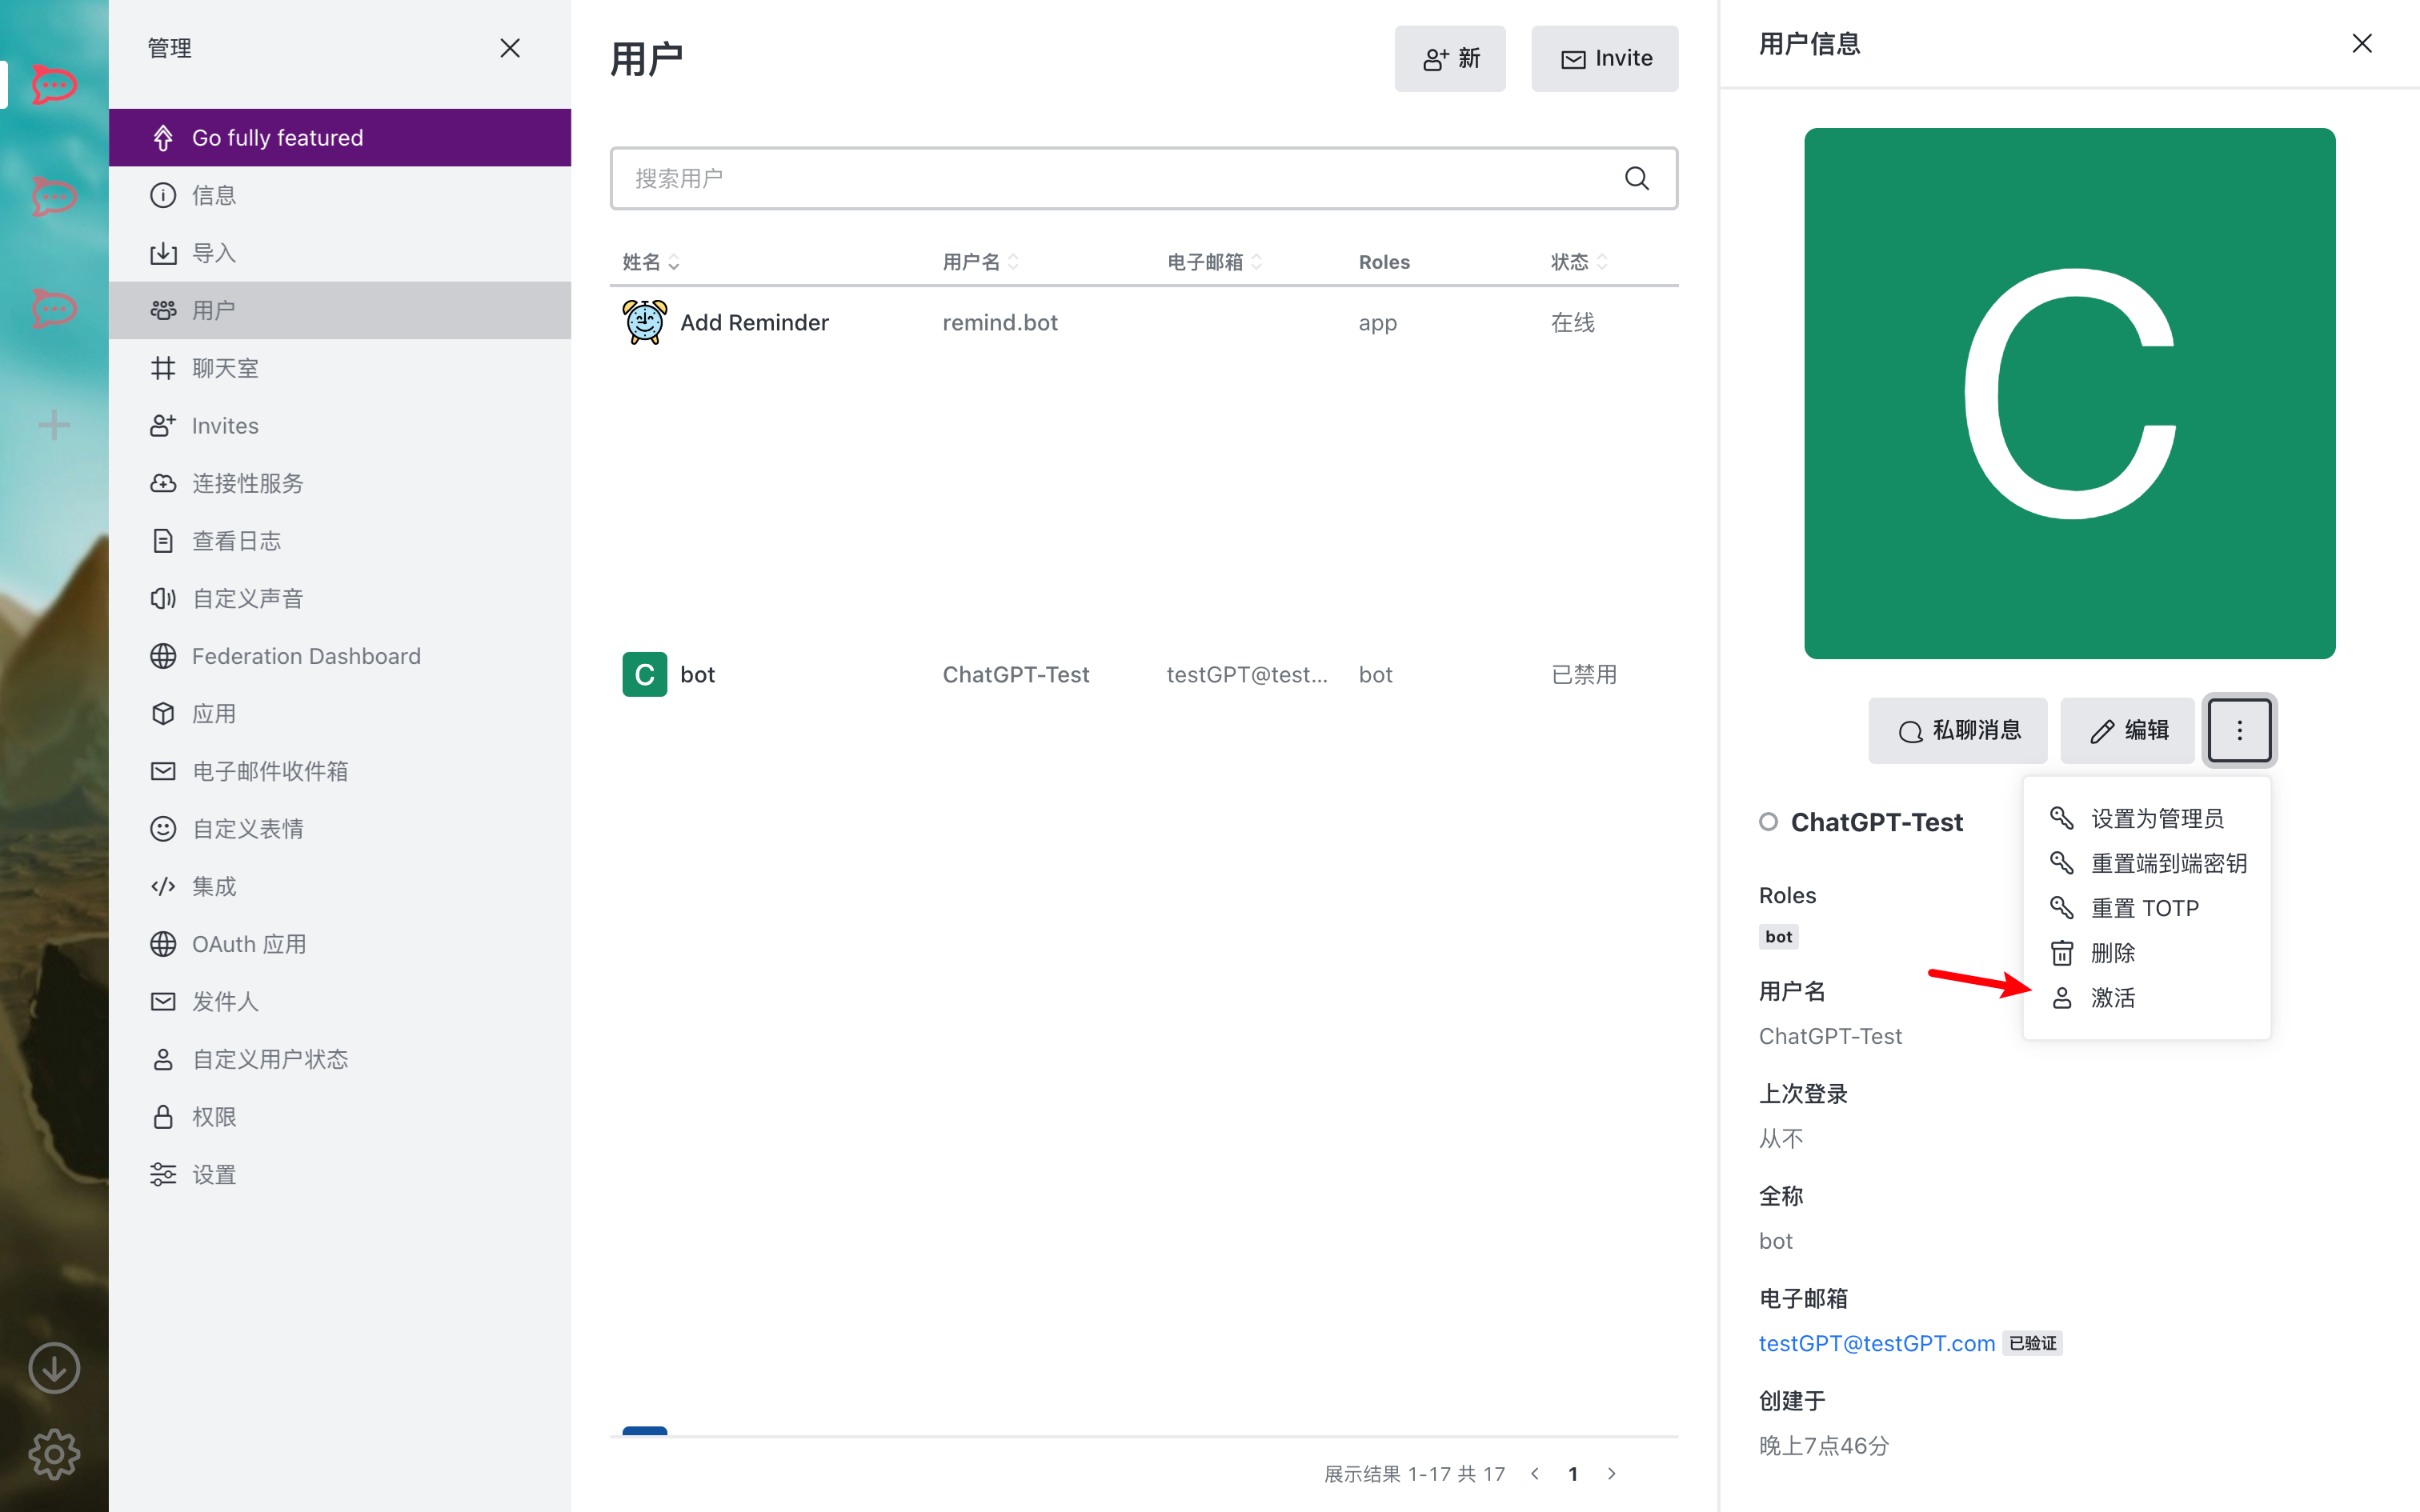The height and width of the screenshot is (1512, 2420).
Task: Select 用户 users section
Action: pyautogui.click(x=340, y=310)
